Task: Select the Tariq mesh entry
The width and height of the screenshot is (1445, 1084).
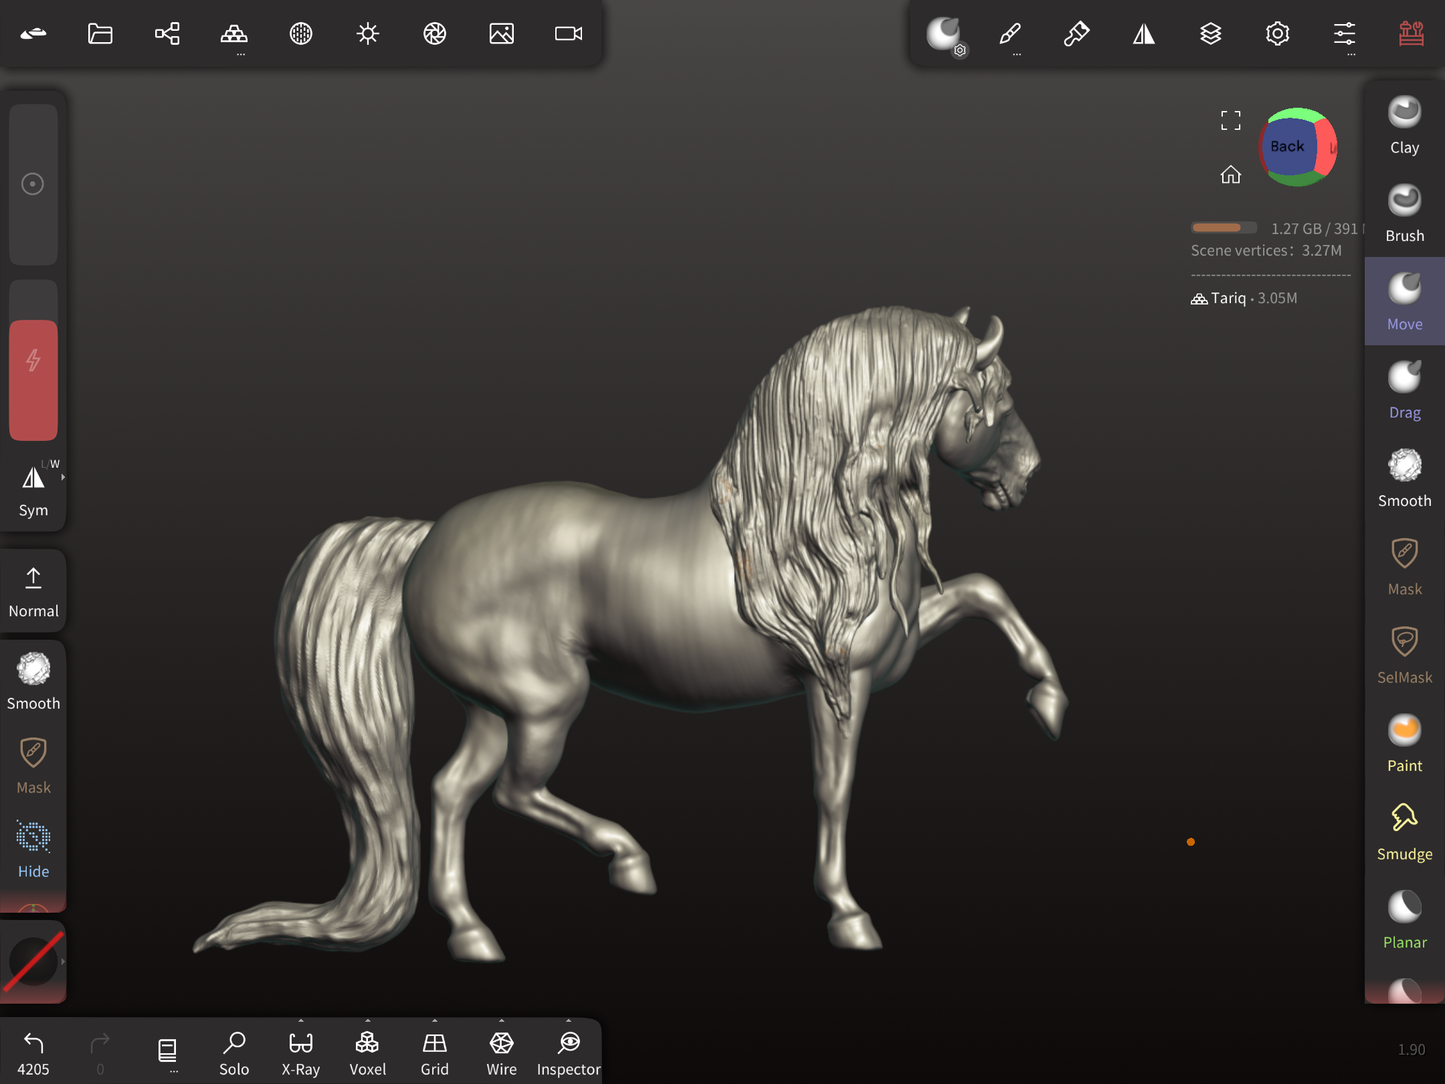Action: pos(1243,297)
